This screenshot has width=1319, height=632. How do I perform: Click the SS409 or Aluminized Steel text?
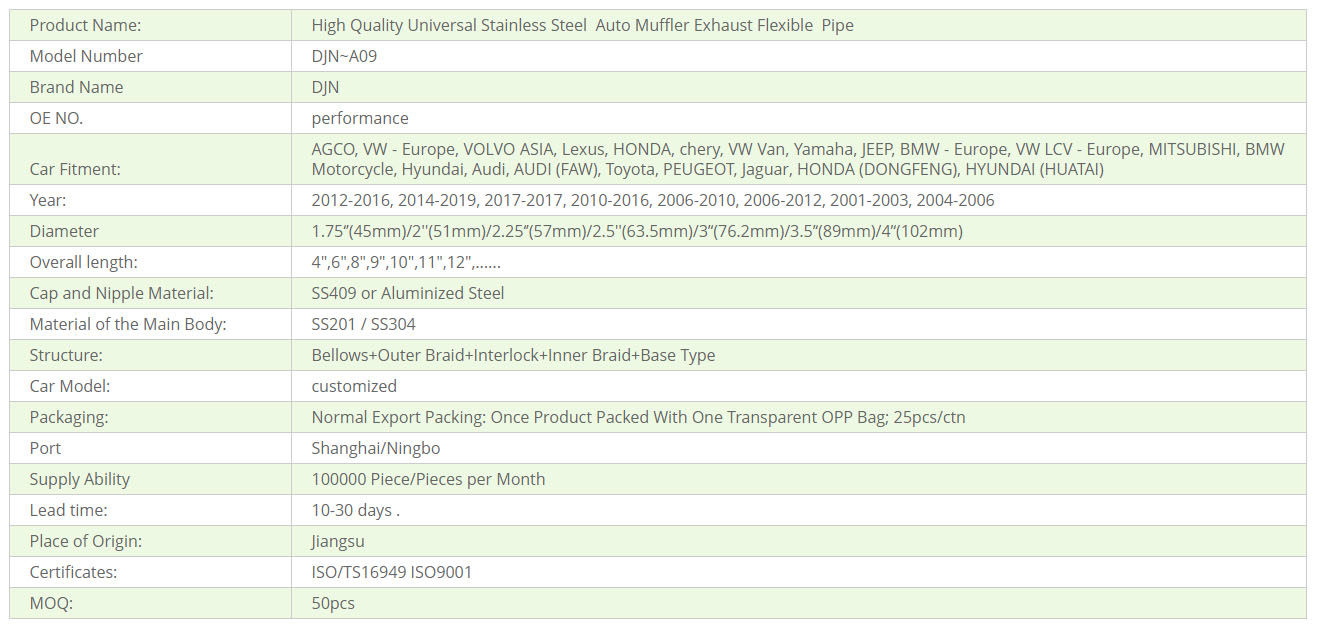pyautogui.click(x=408, y=293)
